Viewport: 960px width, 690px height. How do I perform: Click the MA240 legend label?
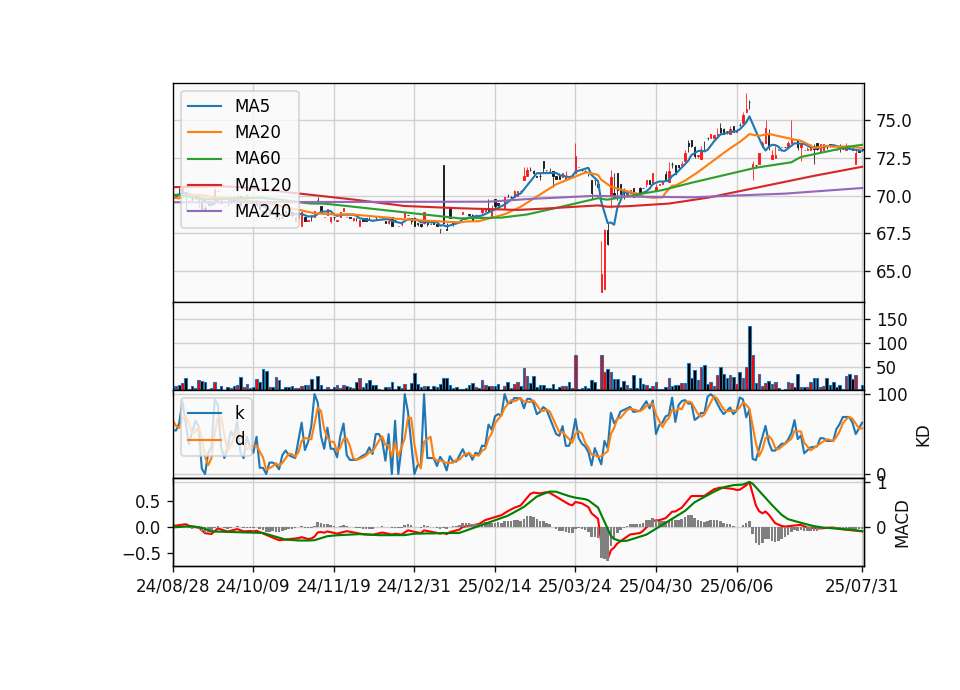(x=263, y=211)
